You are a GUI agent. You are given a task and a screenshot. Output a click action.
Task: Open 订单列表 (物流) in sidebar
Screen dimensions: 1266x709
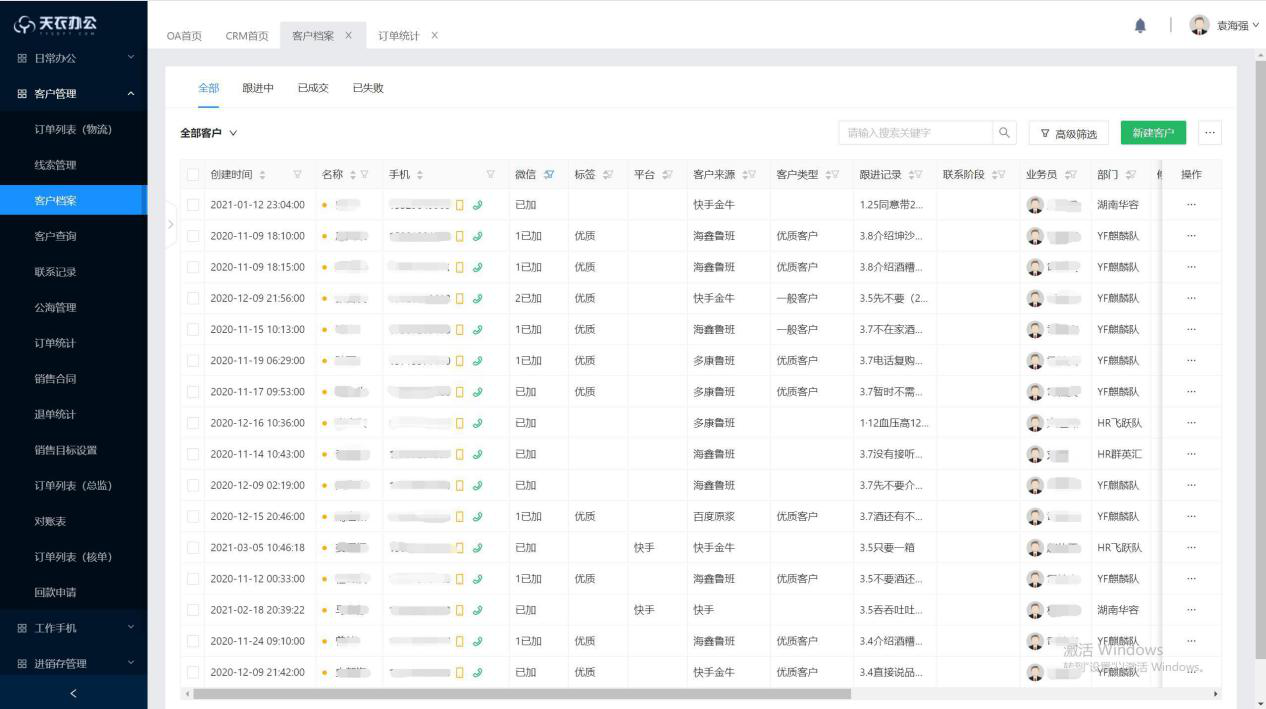73,129
